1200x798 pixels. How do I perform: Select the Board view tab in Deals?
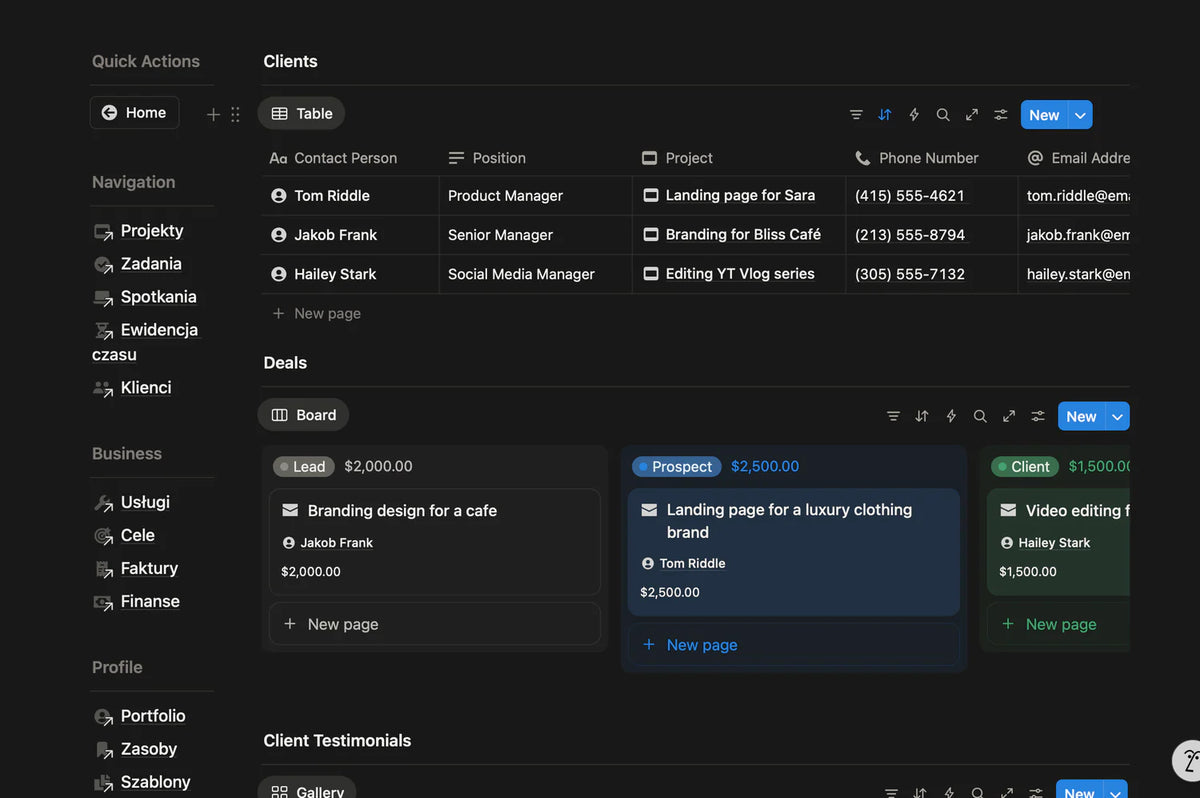coord(303,415)
